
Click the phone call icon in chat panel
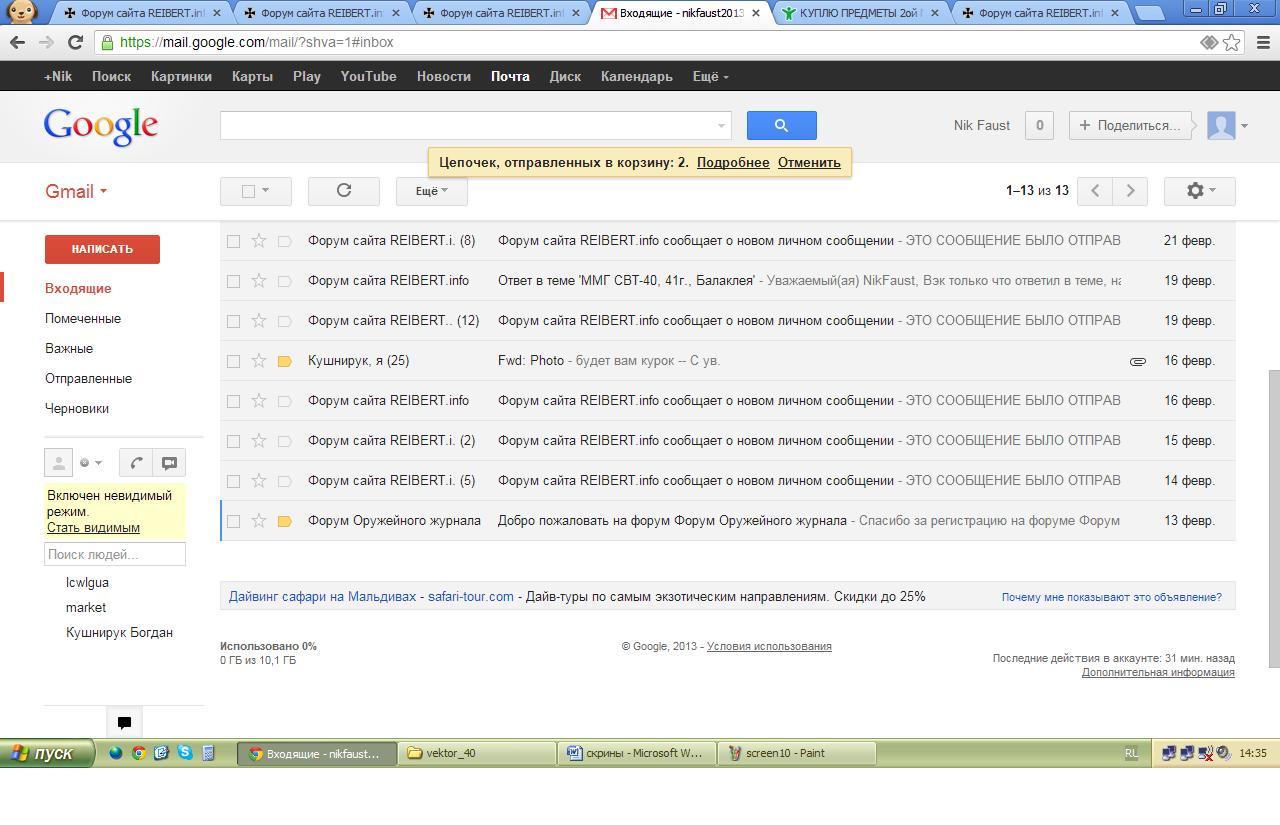click(x=136, y=462)
